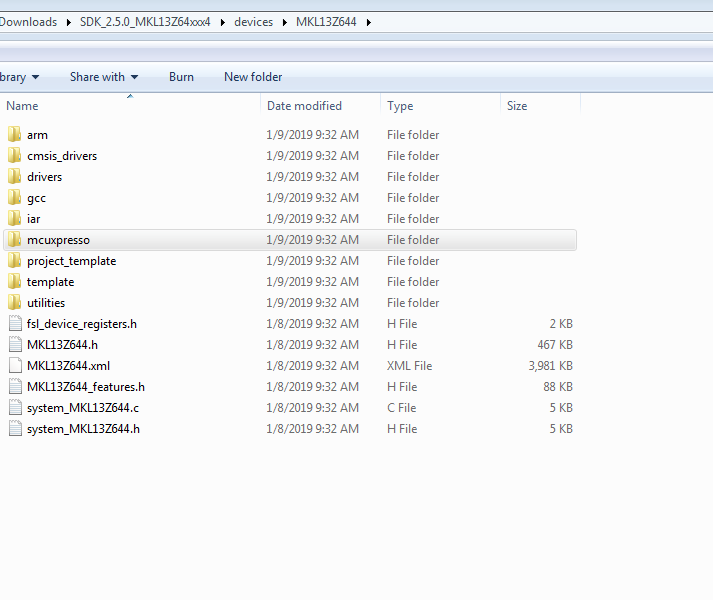This screenshot has width=713, height=600.
Task: Click the template folder icon
Action: tap(15, 281)
